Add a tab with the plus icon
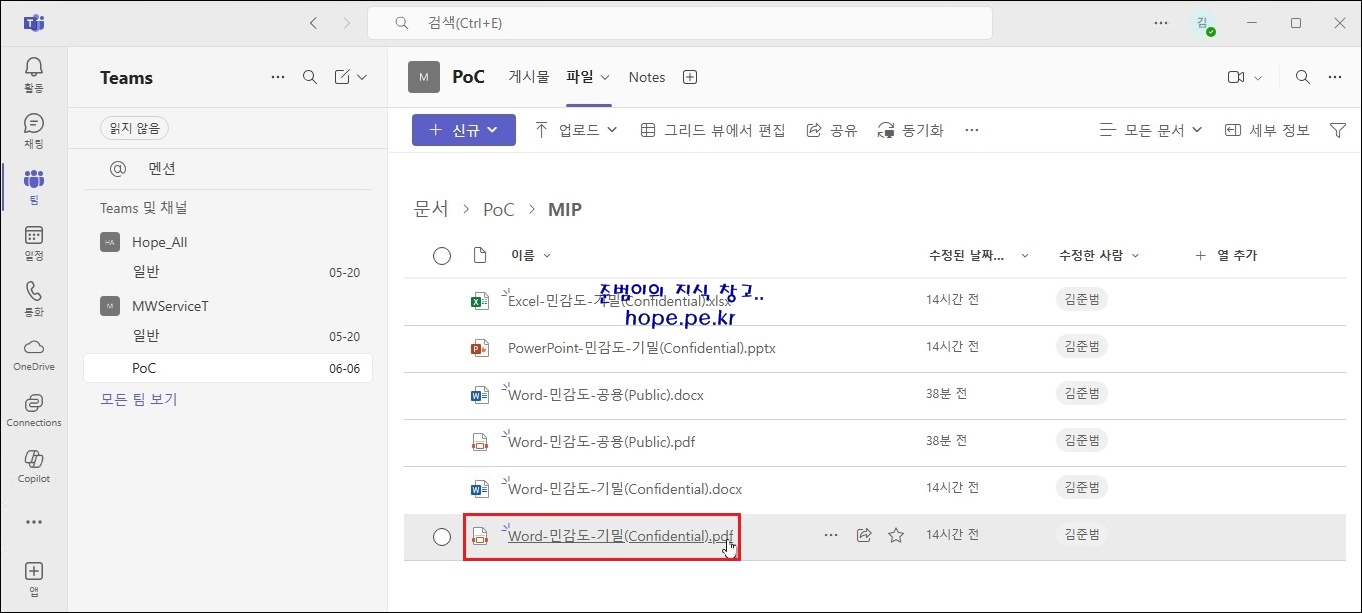 pyautogui.click(x=689, y=77)
